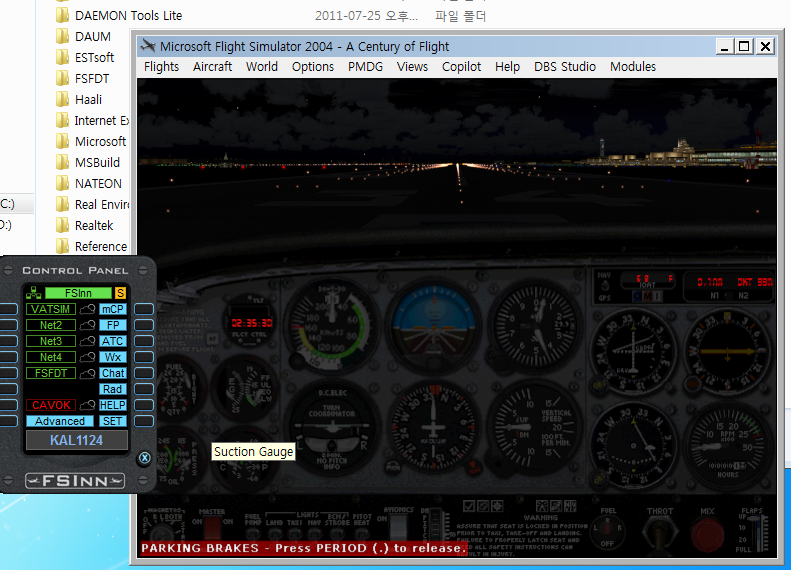This screenshot has height=570, width=791.
Task: Toggle the LAND light switch
Action: pos(274,534)
